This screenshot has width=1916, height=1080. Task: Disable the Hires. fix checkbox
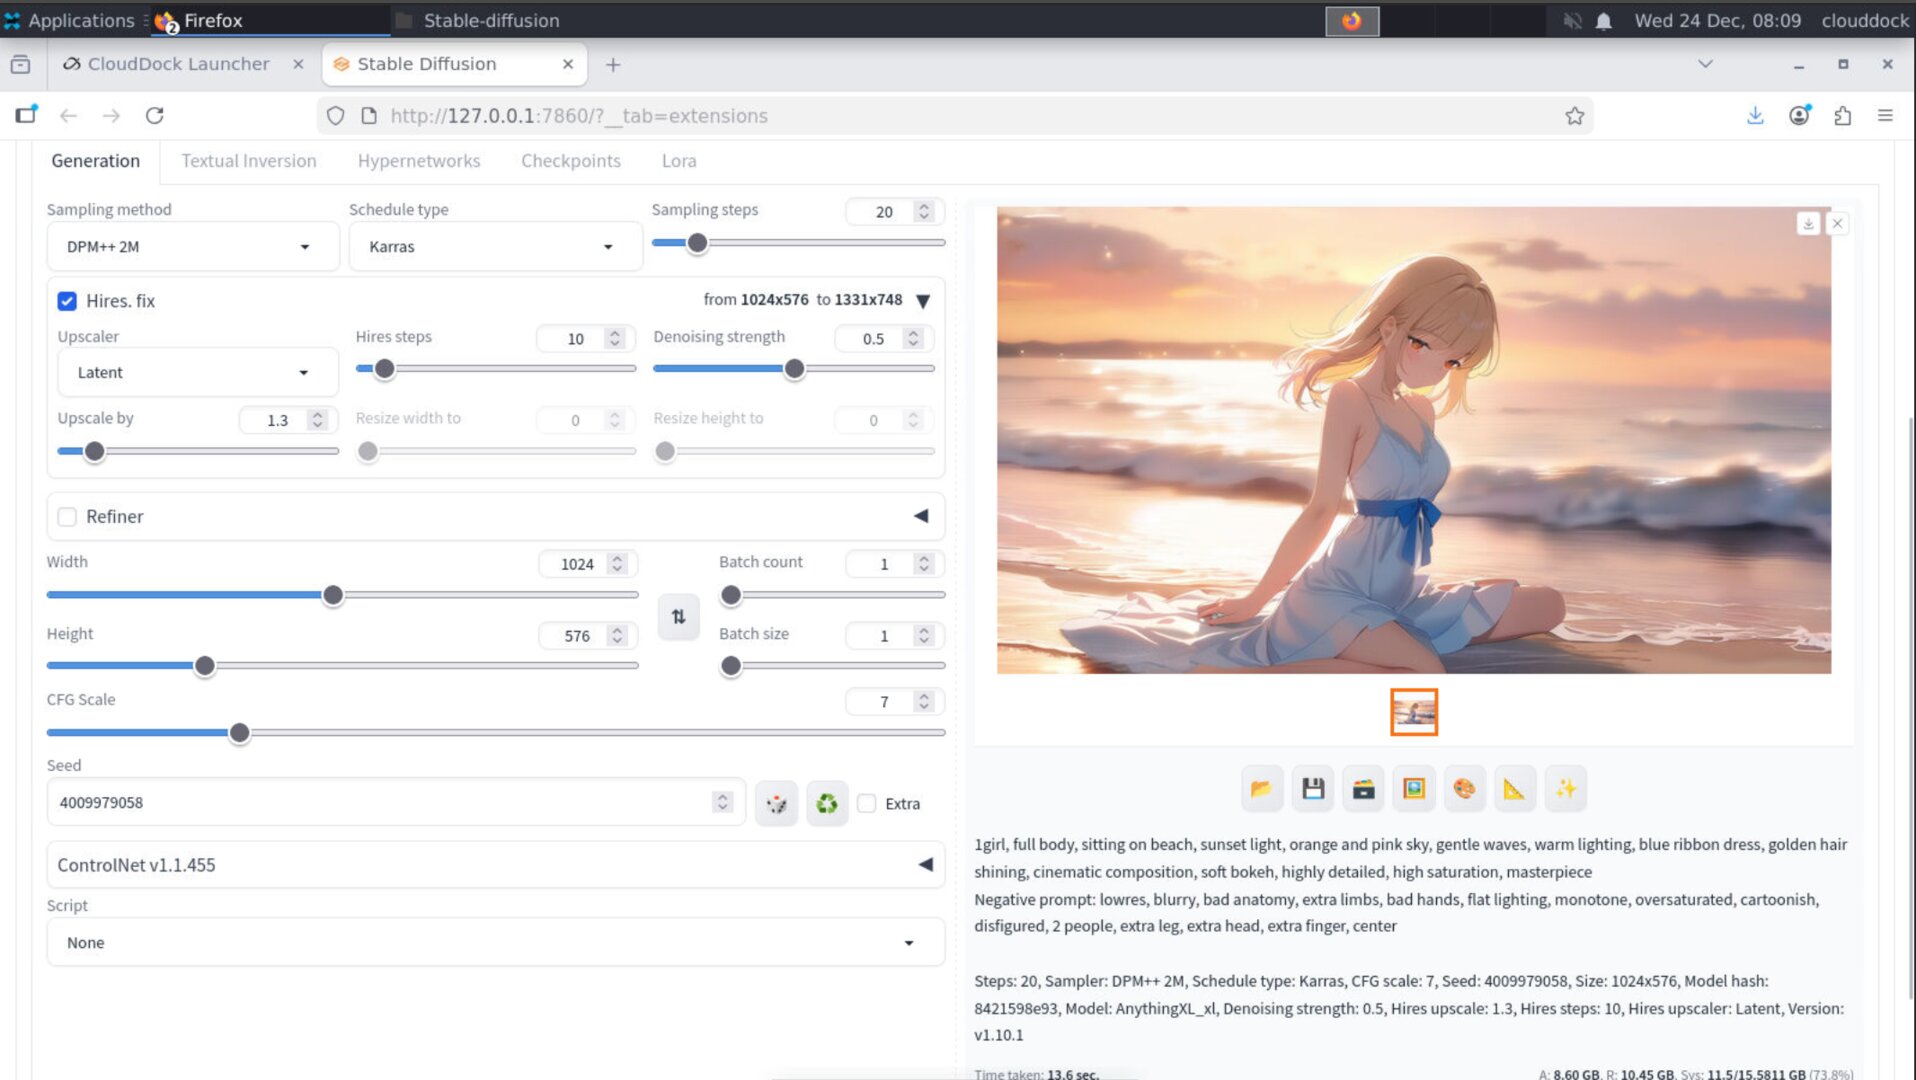pyautogui.click(x=67, y=301)
